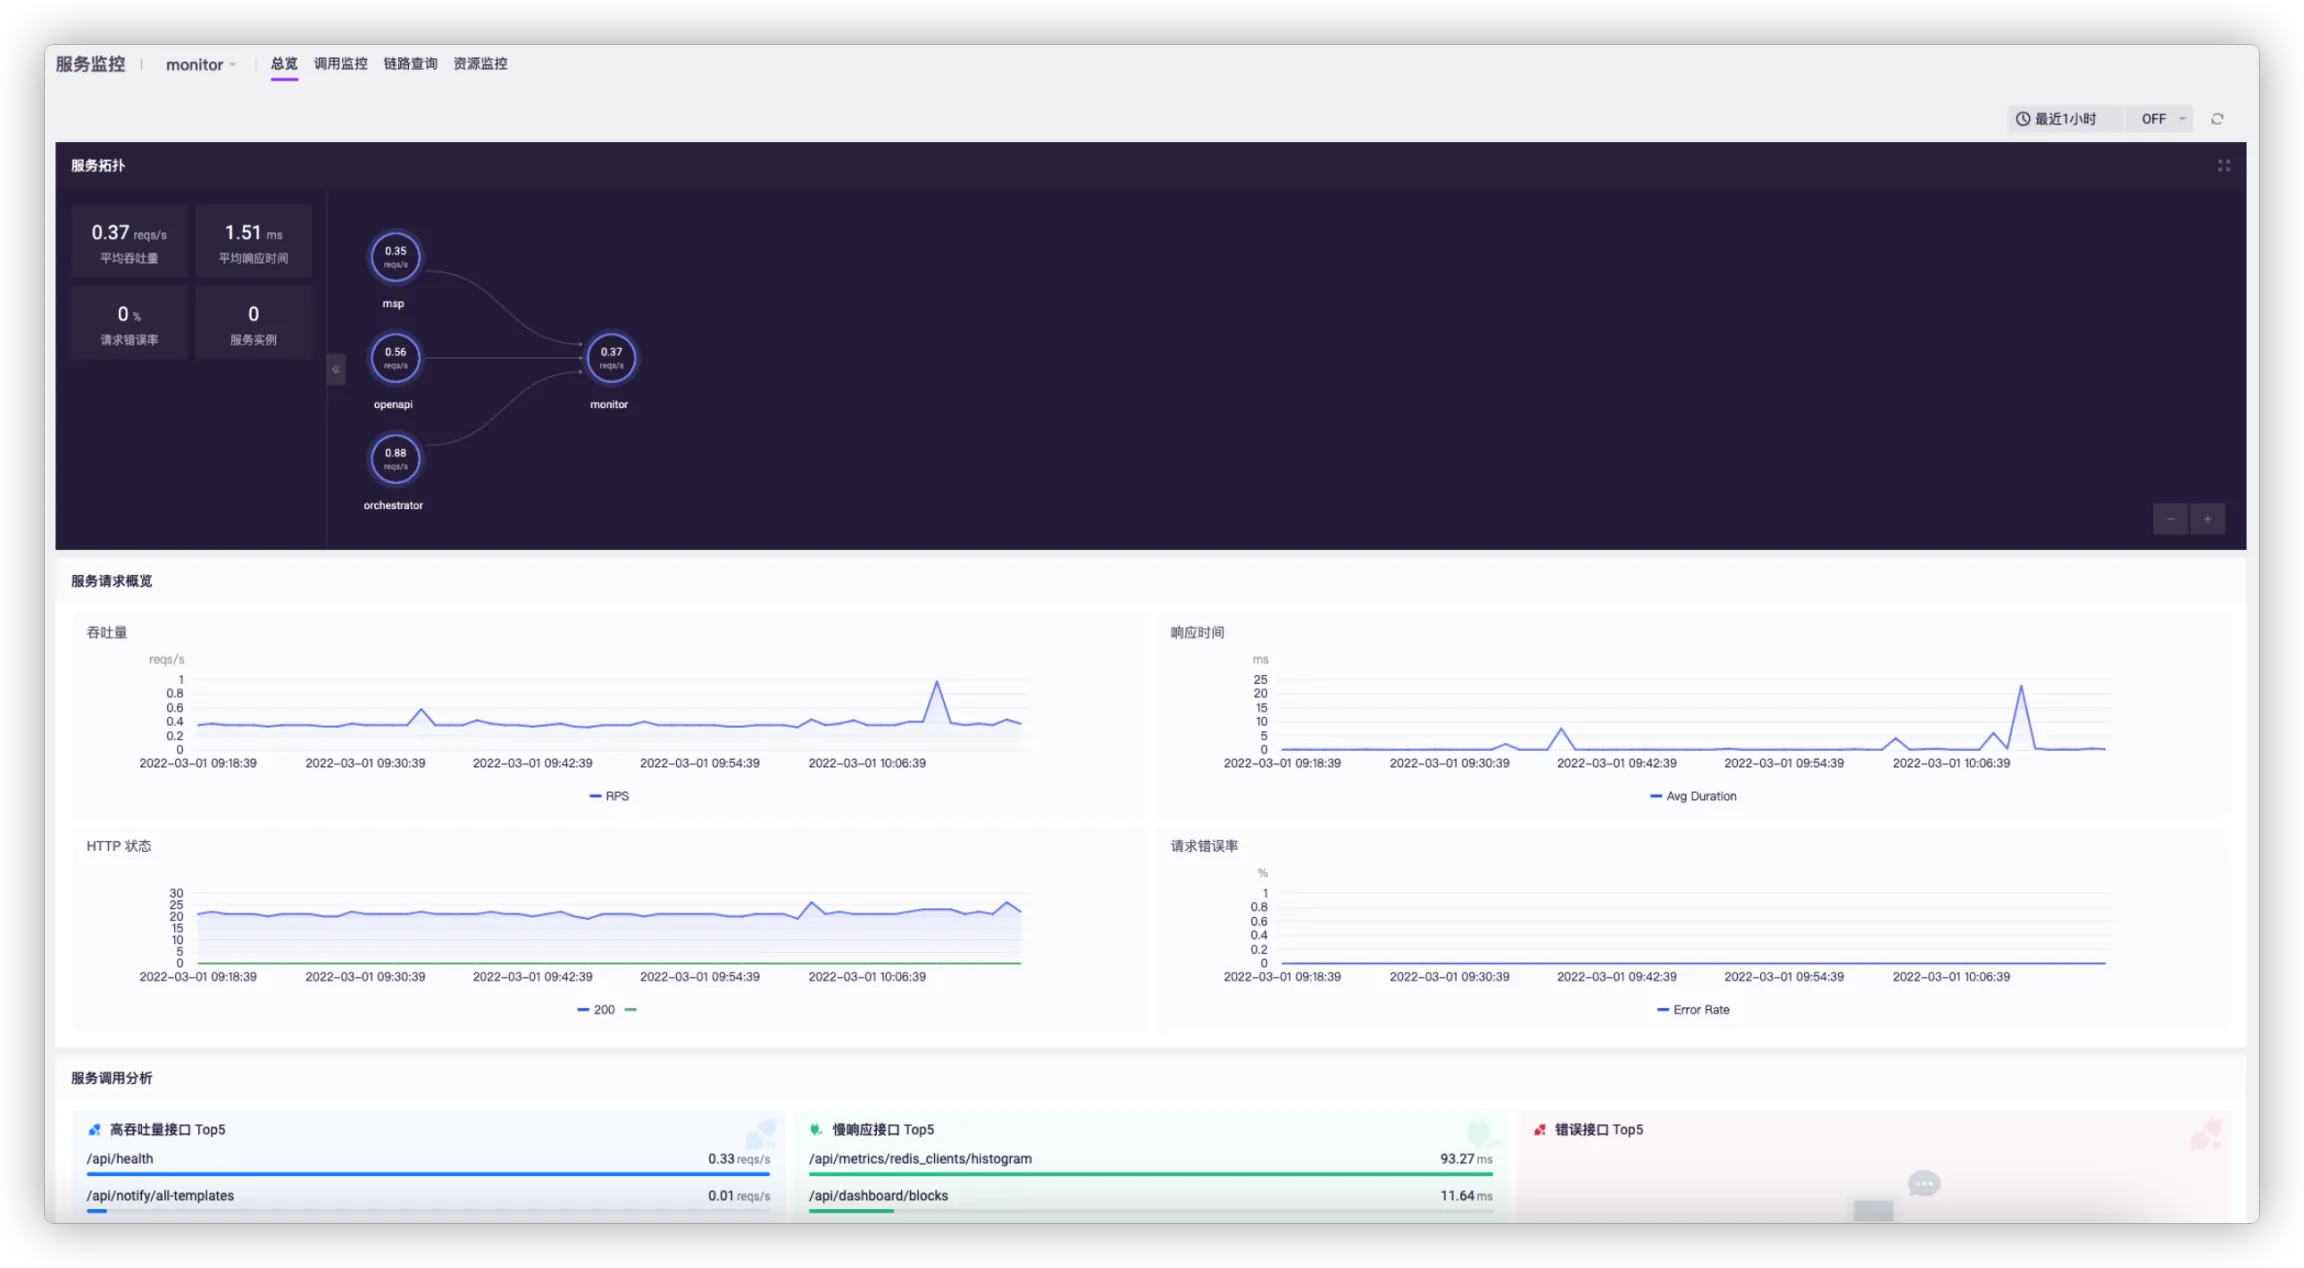The image size is (2304, 1268).
Task: Switch to the 调用监控 tab
Action: coord(340,64)
